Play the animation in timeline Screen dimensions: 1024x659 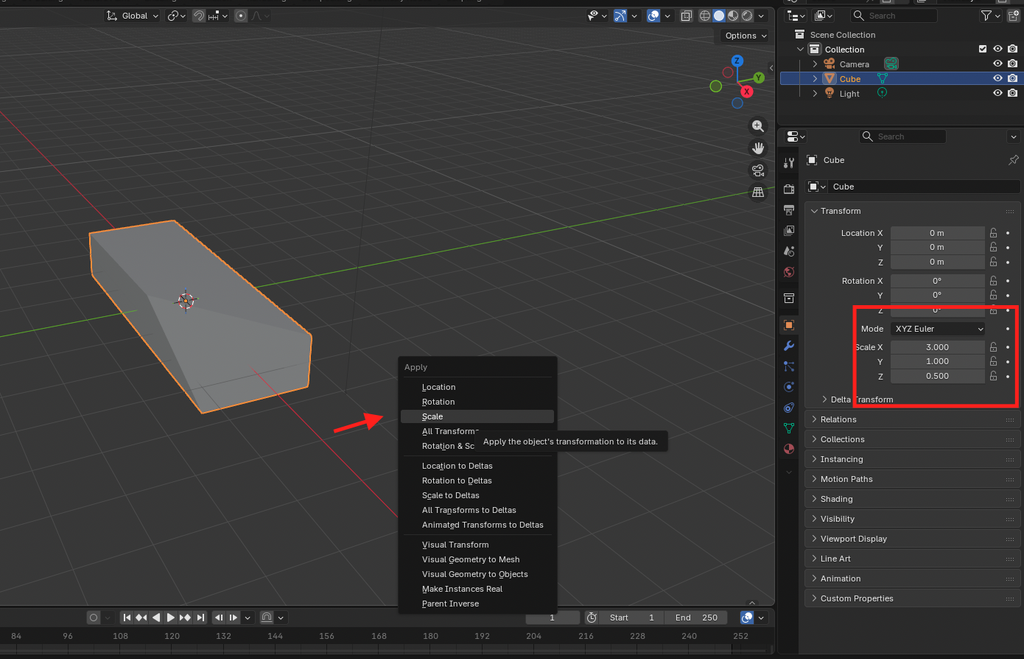(x=170, y=617)
